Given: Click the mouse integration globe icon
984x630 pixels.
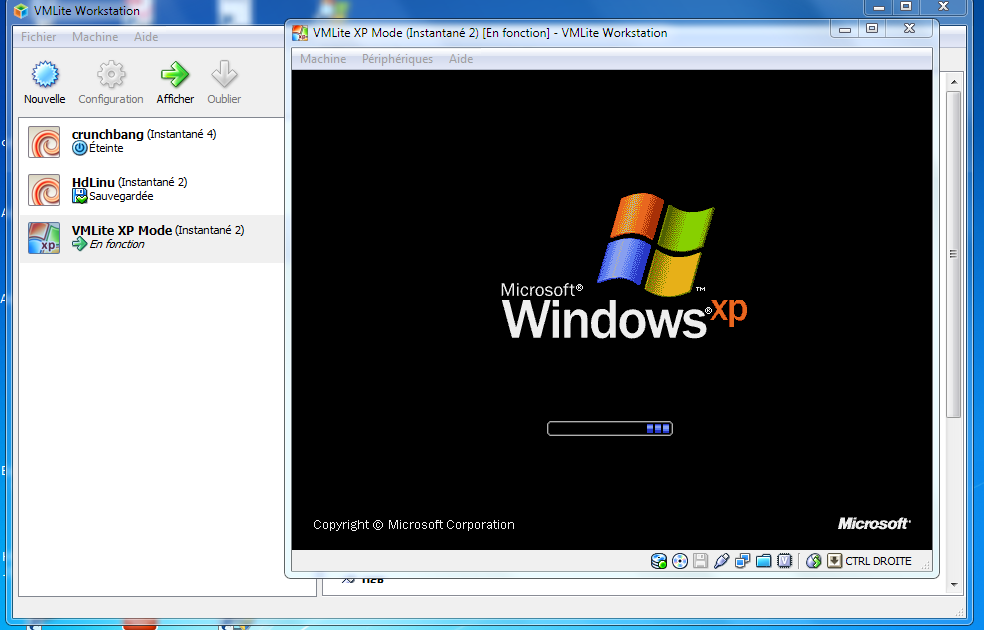Looking at the screenshot, I should [814, 561].
